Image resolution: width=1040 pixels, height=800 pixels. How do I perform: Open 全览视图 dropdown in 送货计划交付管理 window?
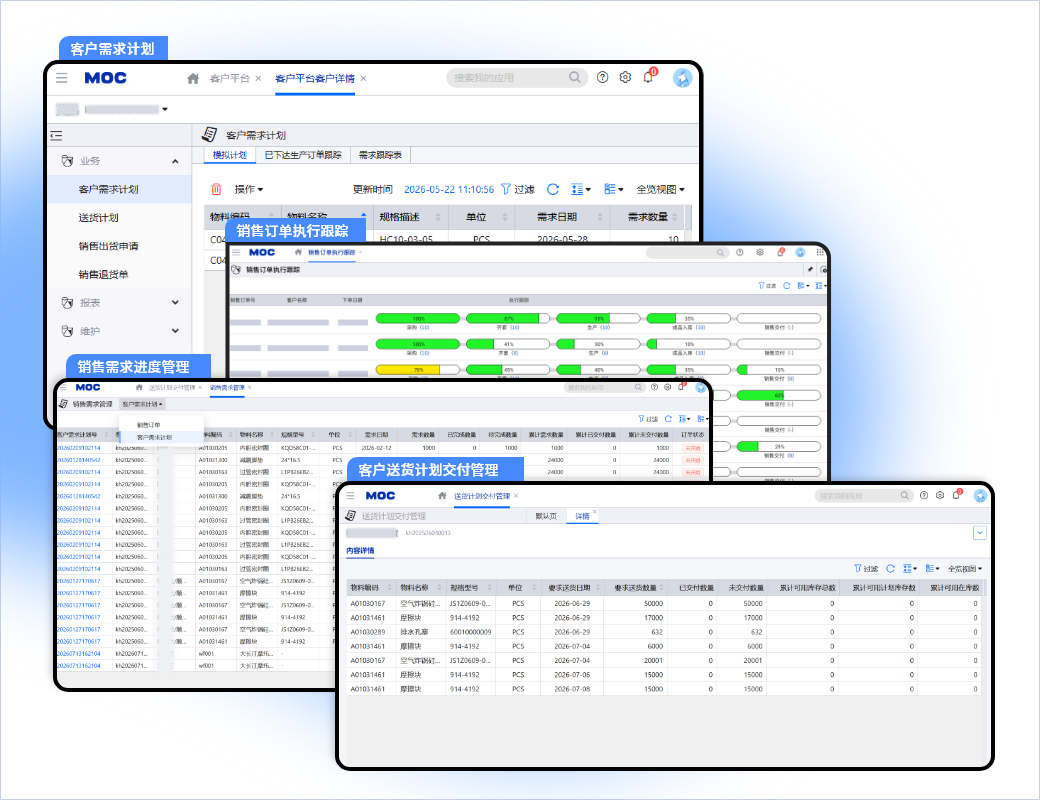click(964, 568)
